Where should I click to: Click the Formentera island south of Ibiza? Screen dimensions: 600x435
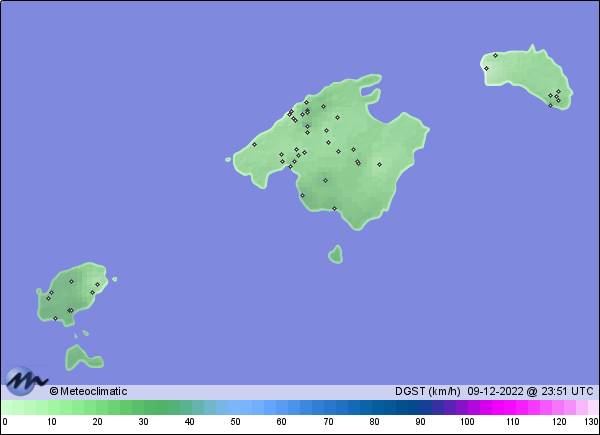(83, 358)
